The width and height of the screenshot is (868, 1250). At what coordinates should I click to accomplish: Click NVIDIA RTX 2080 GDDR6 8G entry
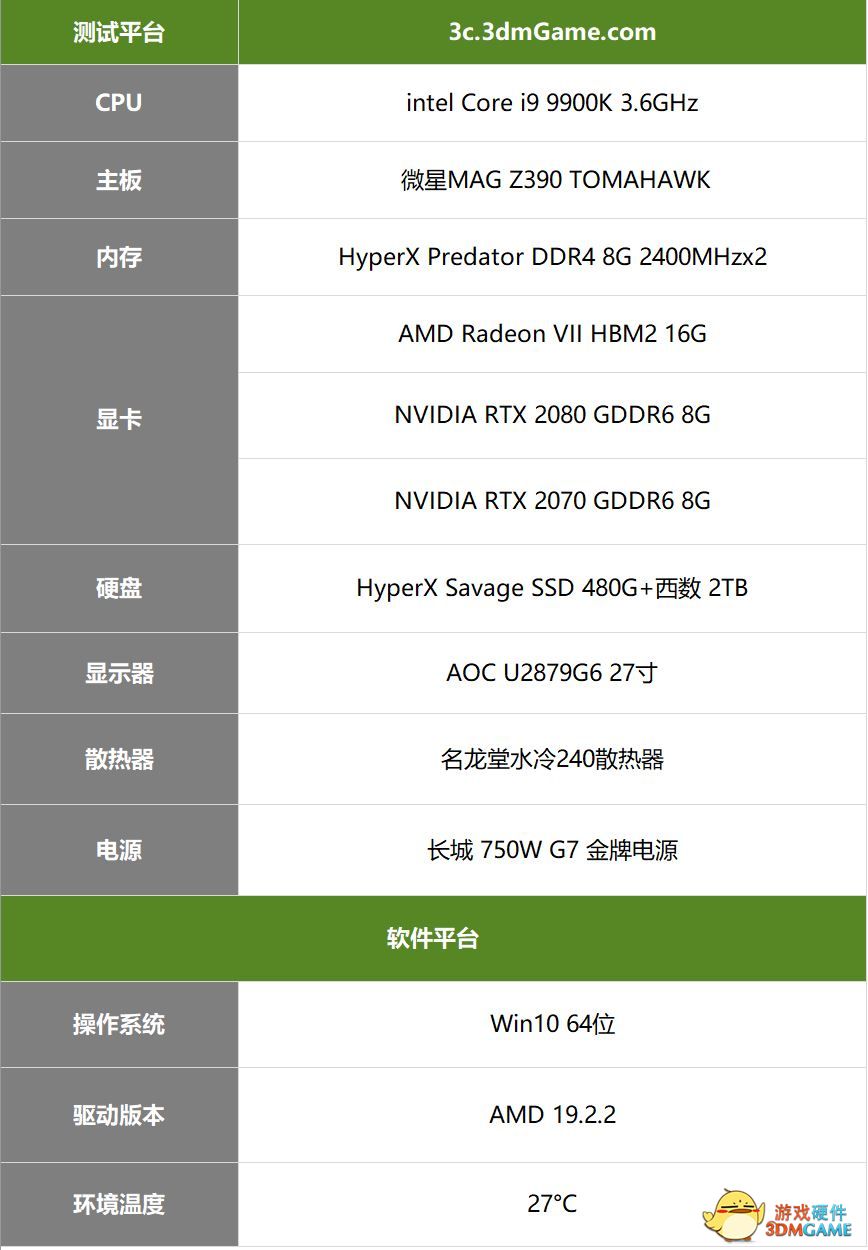coord(553,415)
